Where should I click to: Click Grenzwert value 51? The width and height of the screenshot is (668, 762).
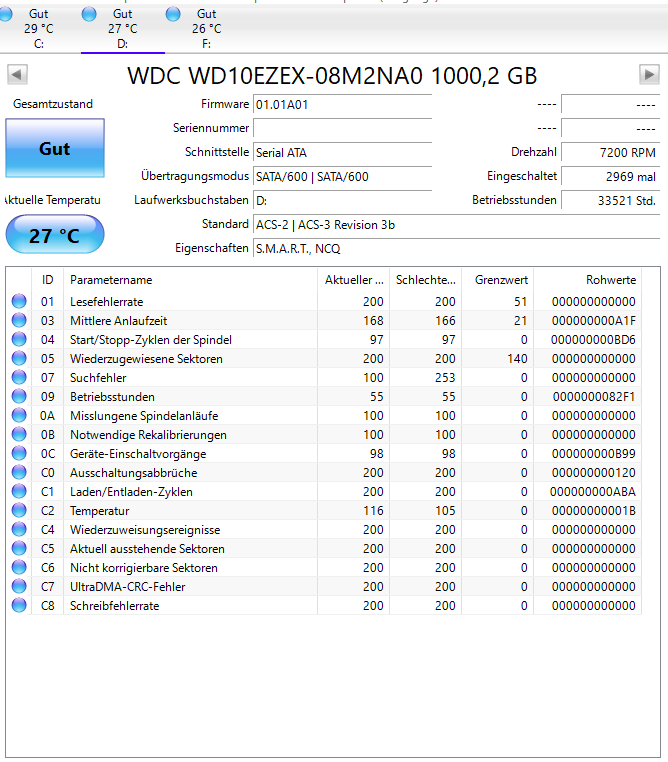pyautogui.click(x=521, y=302)
